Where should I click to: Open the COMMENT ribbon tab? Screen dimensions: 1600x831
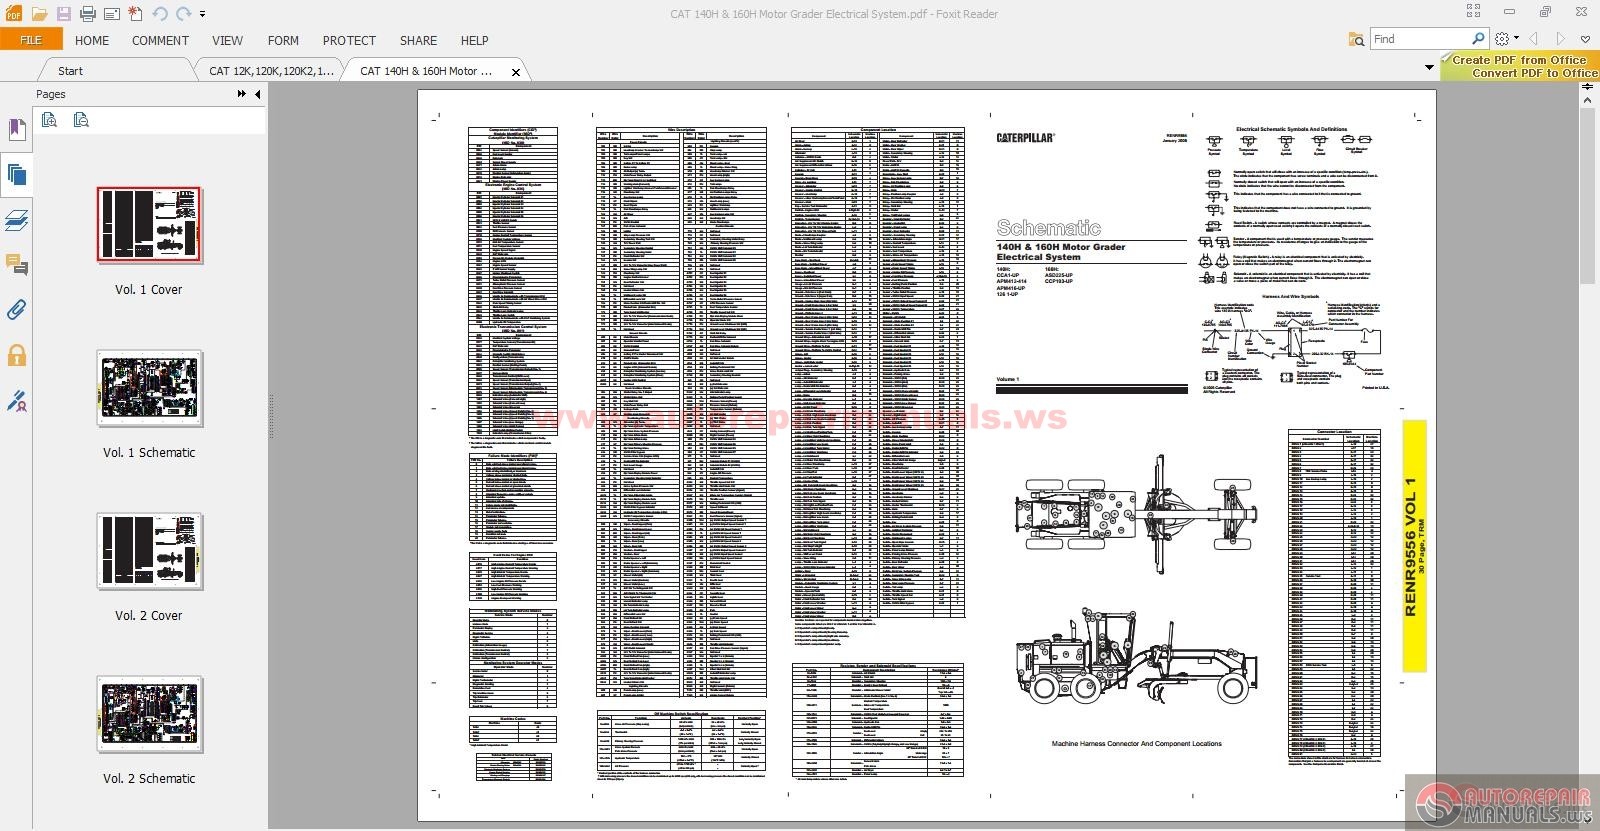click(x=160, y=41)
